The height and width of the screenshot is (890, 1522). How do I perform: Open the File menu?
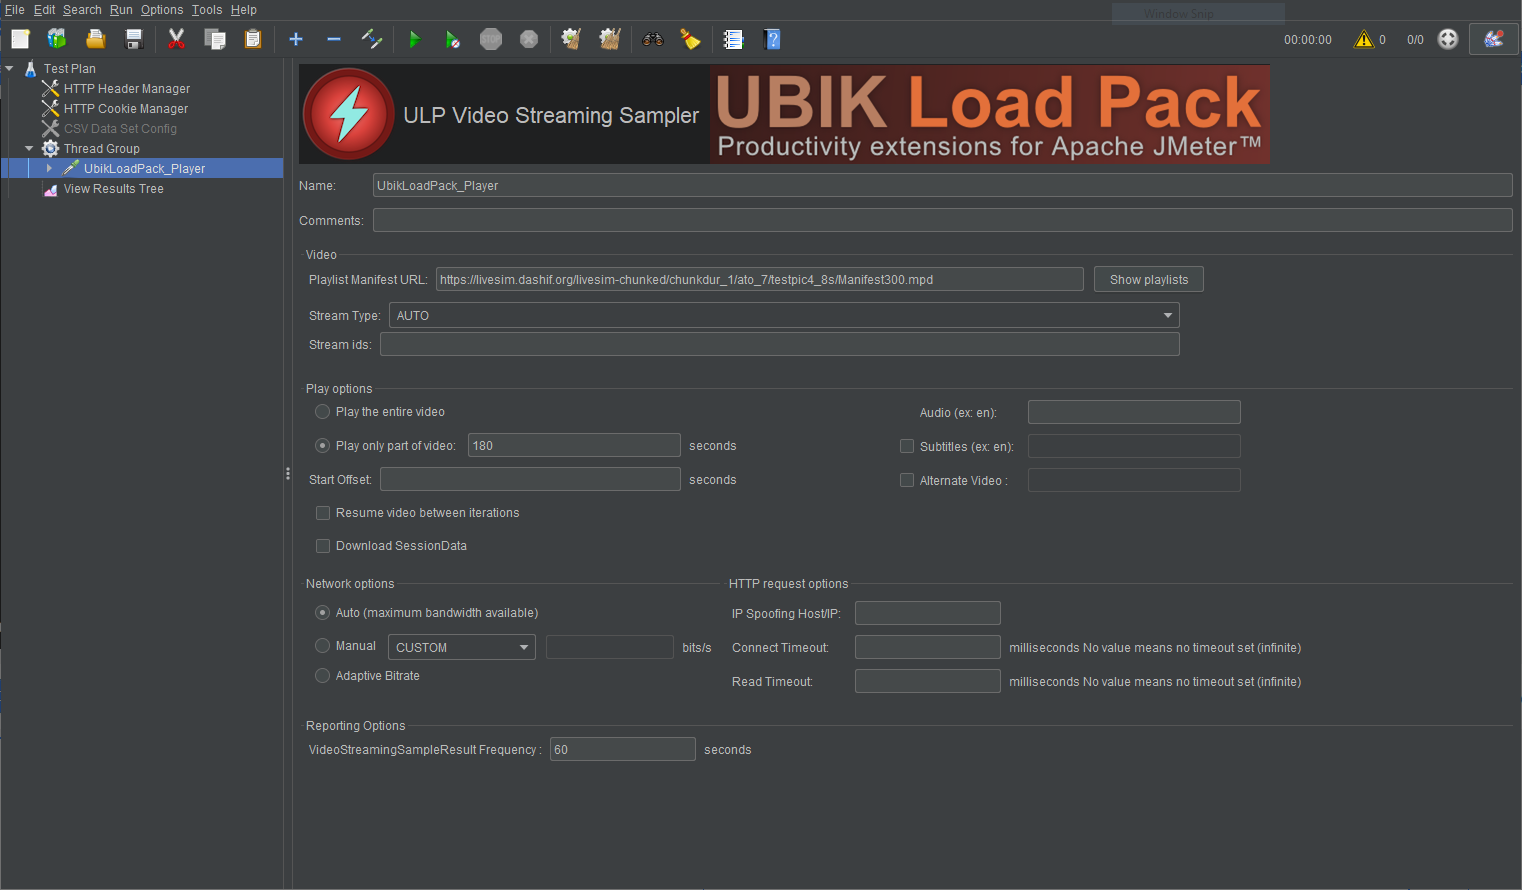[15, 10]
